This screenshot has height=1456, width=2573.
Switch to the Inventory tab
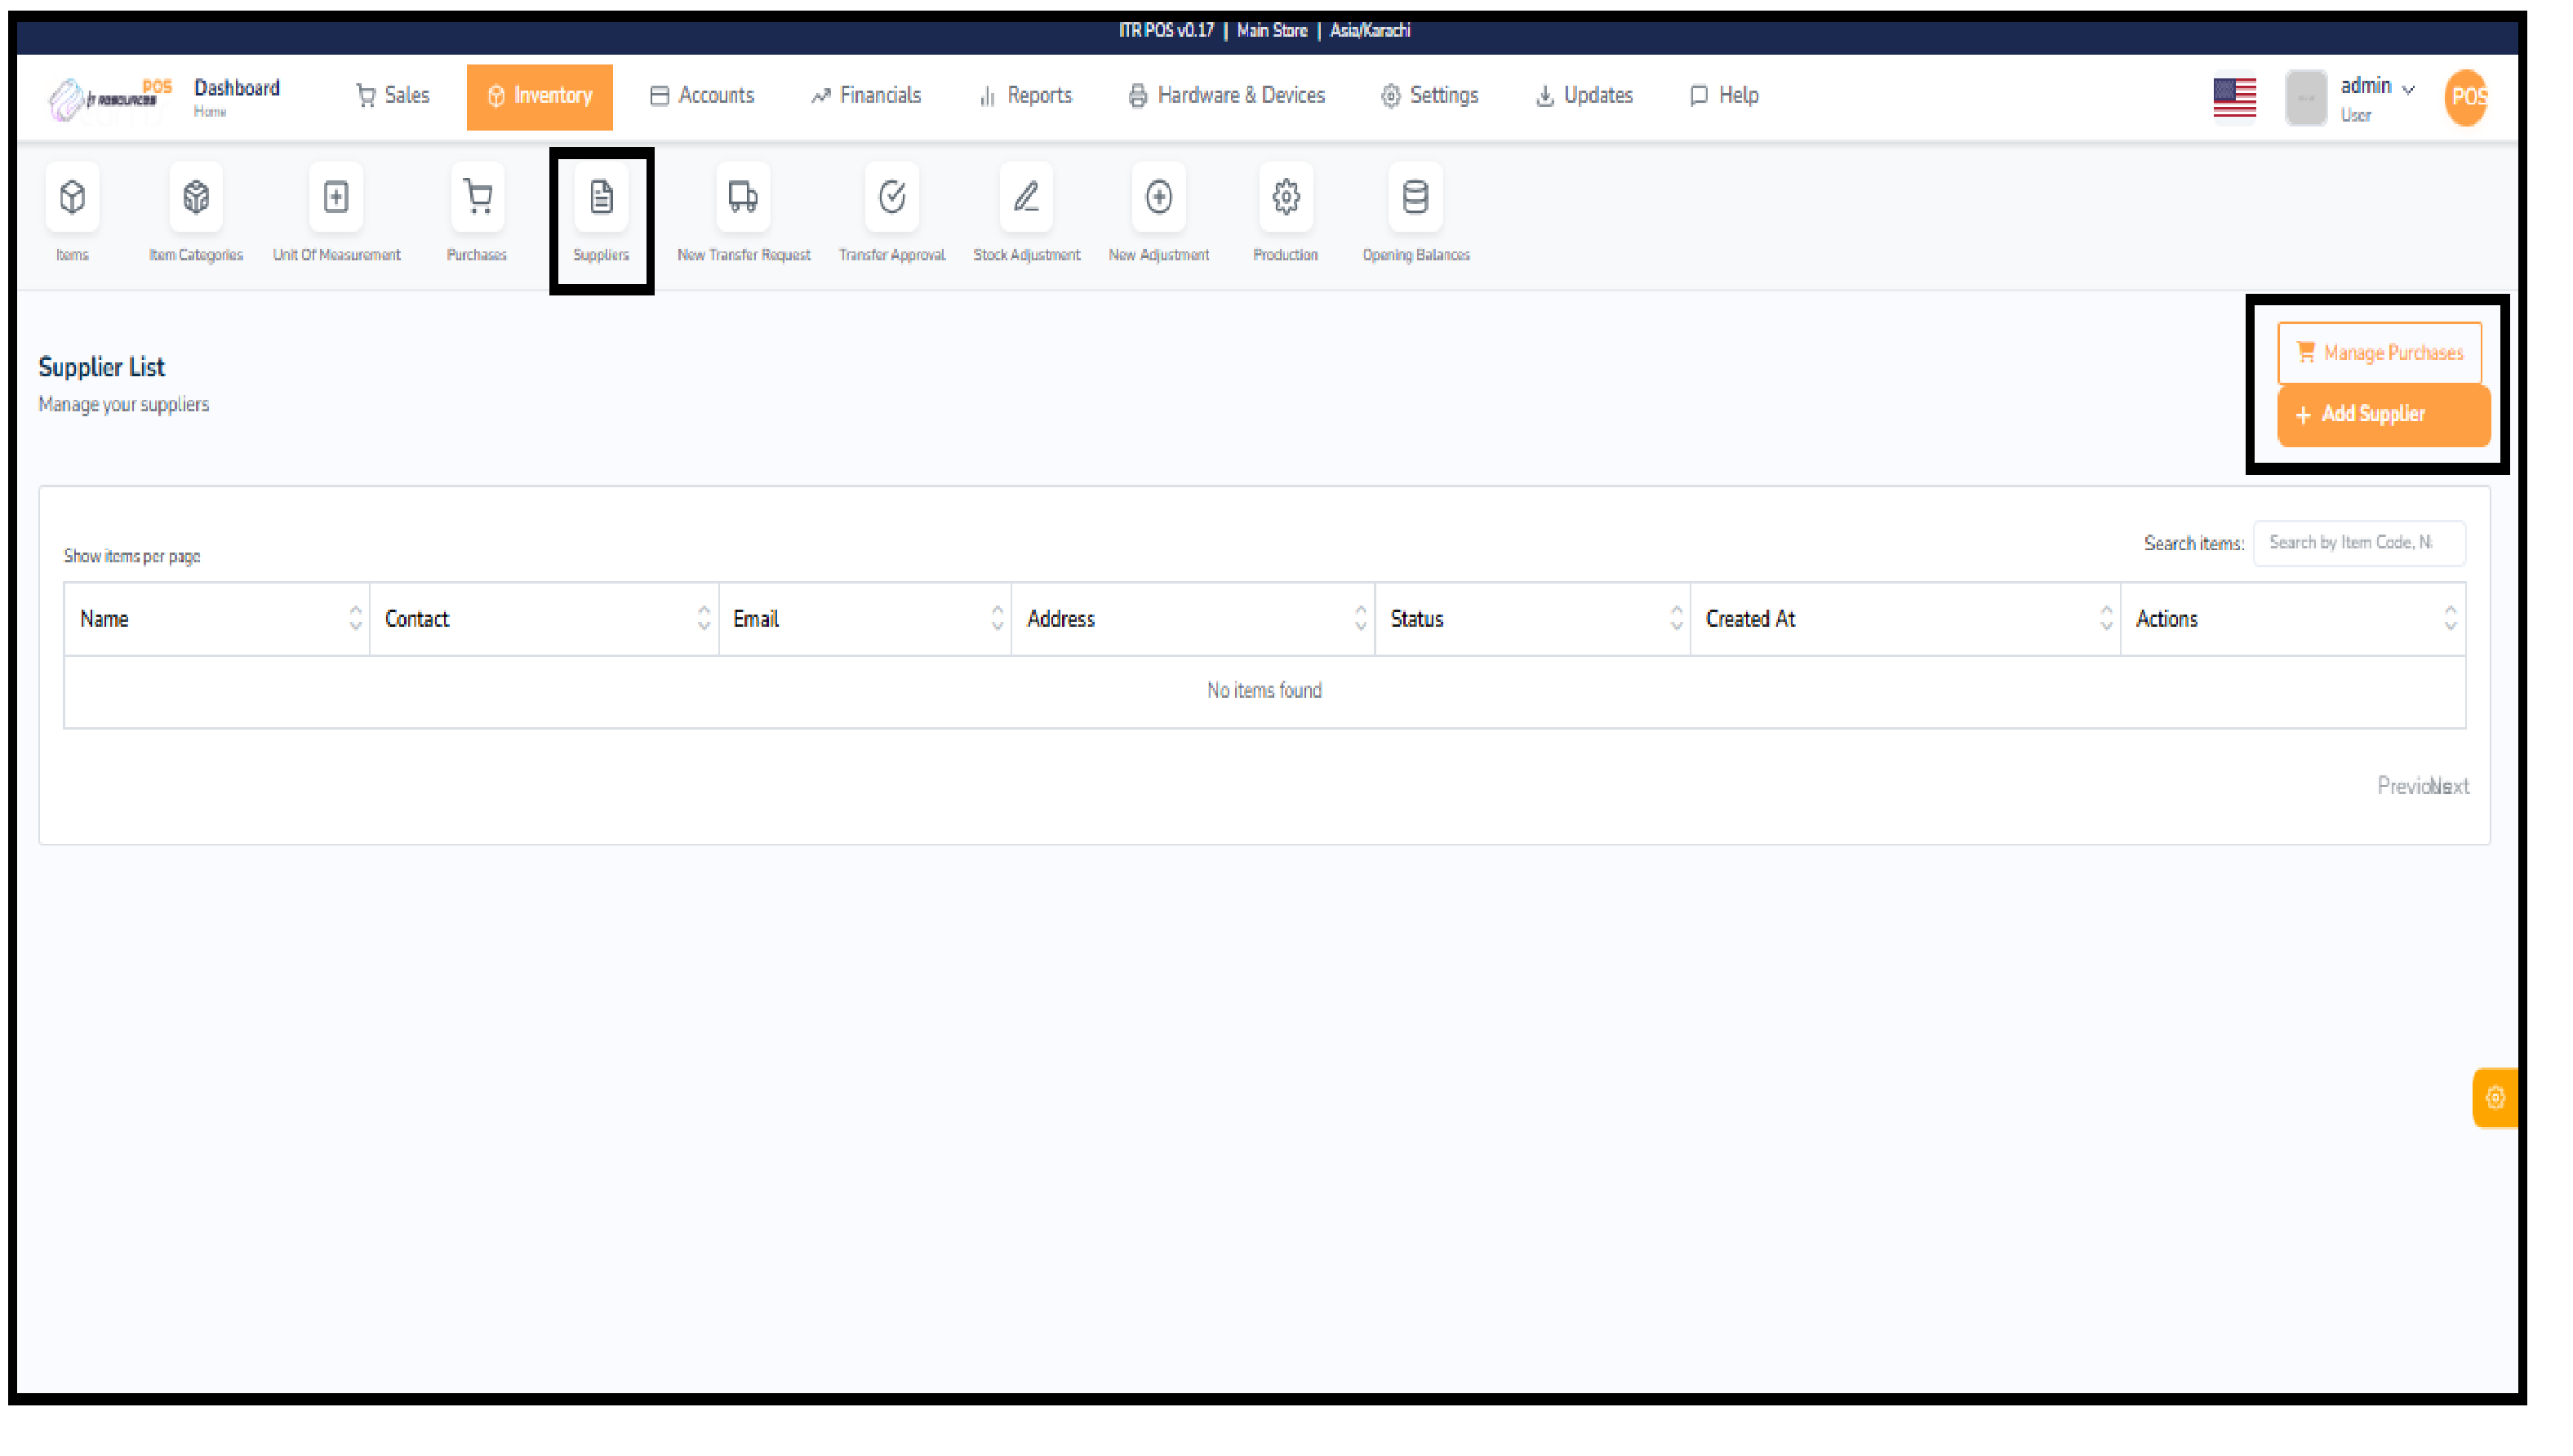click(x=539, y=96)
